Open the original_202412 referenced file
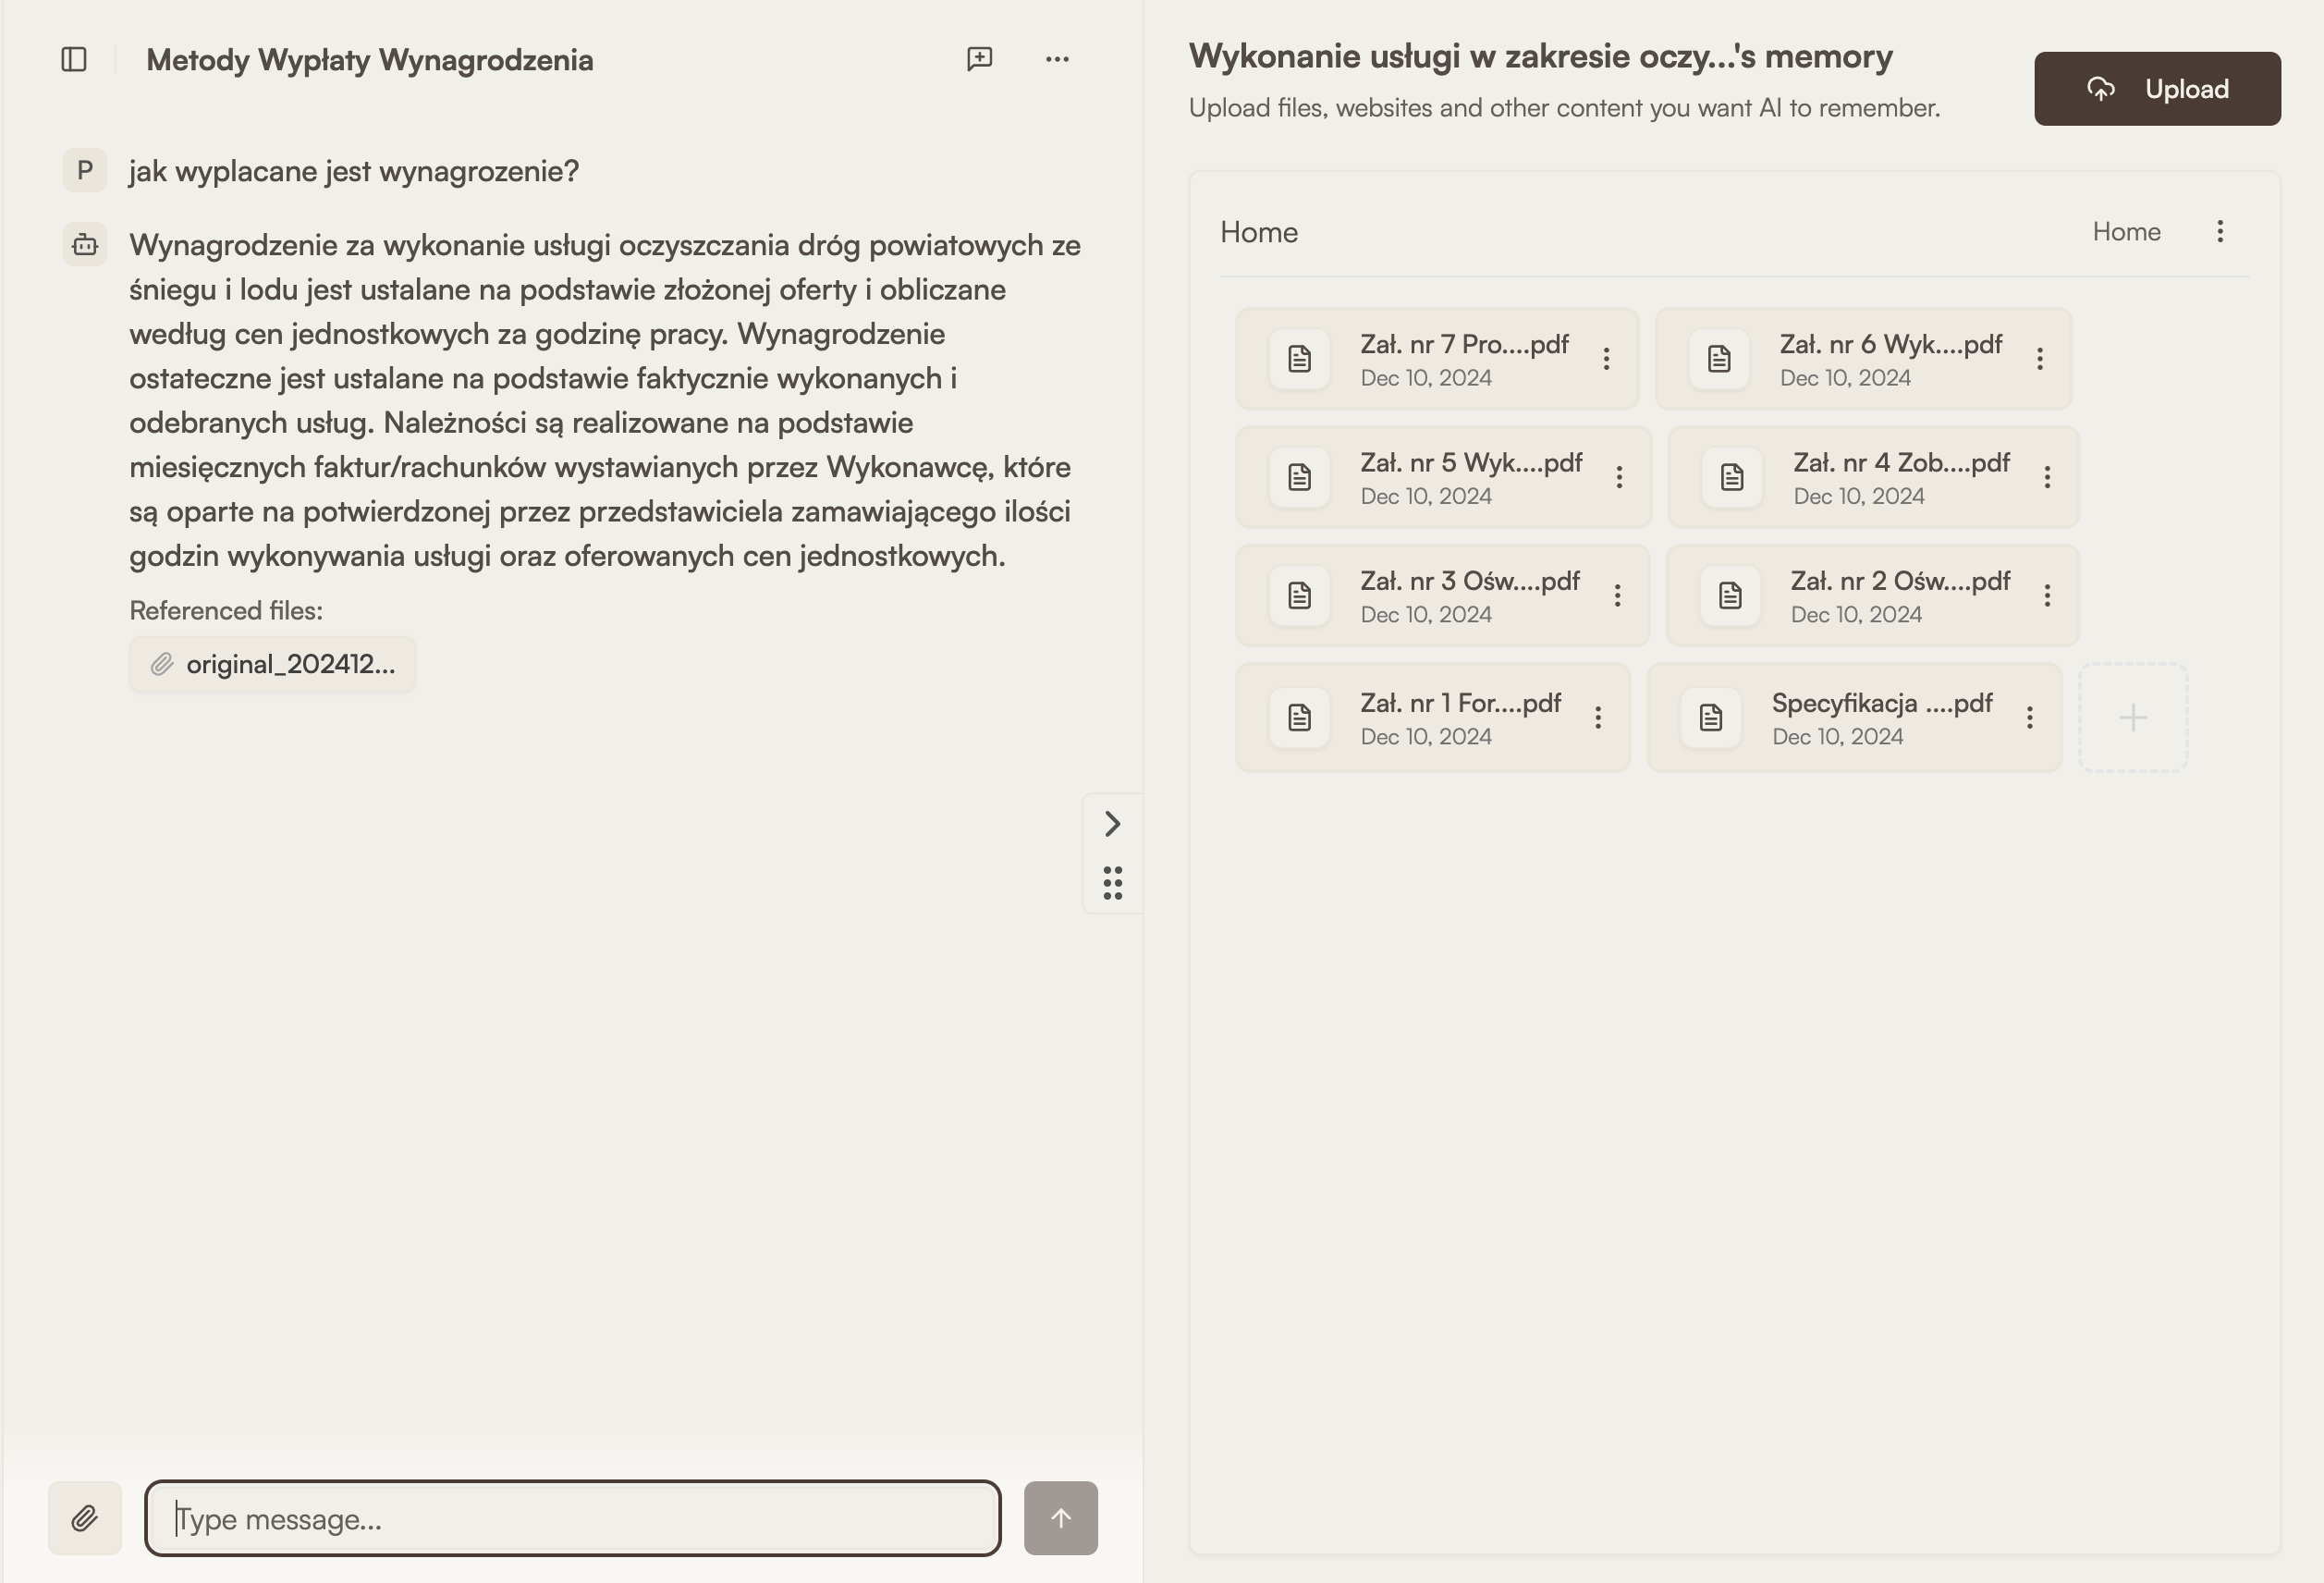The width and height of the screenshot is (2324, 1583). pos(272,664)
